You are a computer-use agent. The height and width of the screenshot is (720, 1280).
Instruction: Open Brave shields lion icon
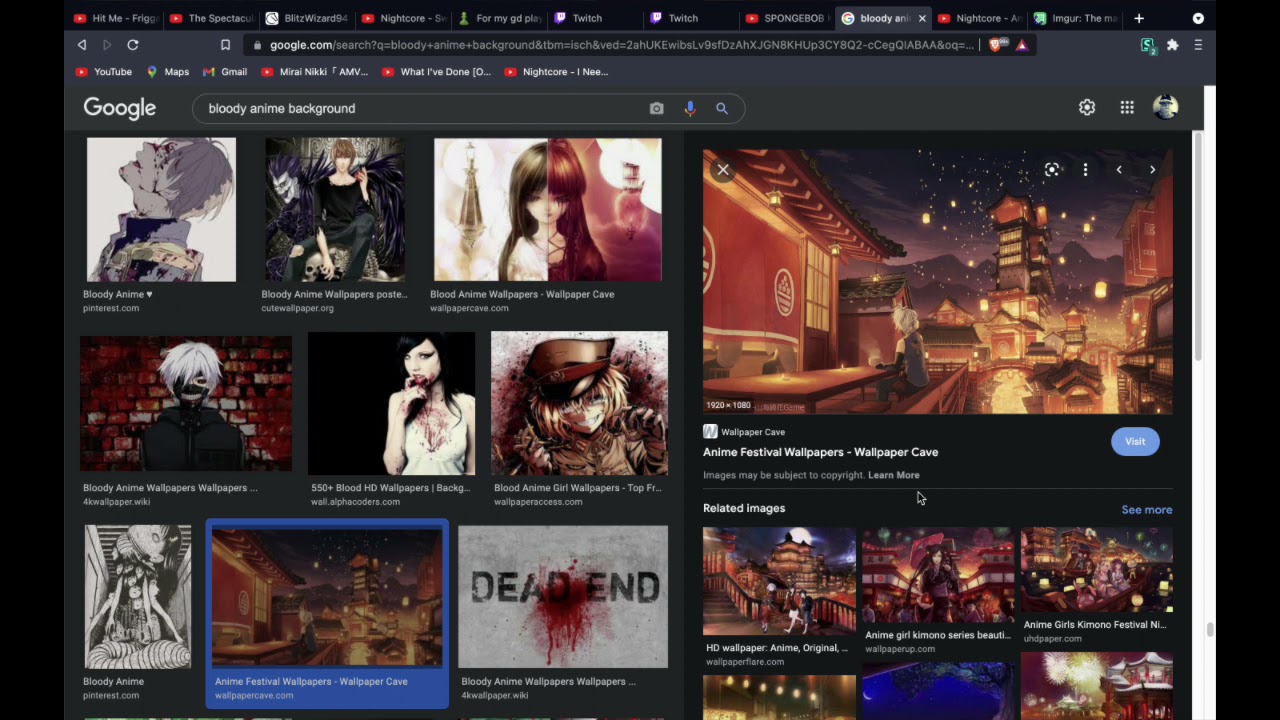[x=996, y=45]
